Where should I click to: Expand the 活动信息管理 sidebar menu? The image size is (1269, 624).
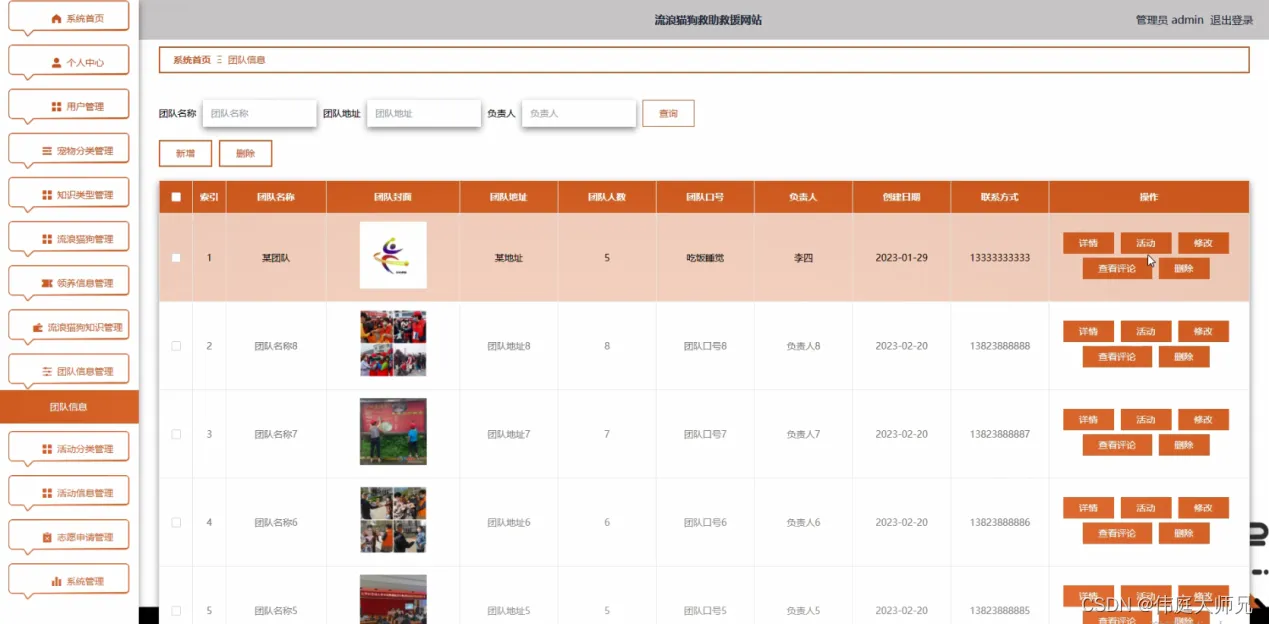[69, 492]
